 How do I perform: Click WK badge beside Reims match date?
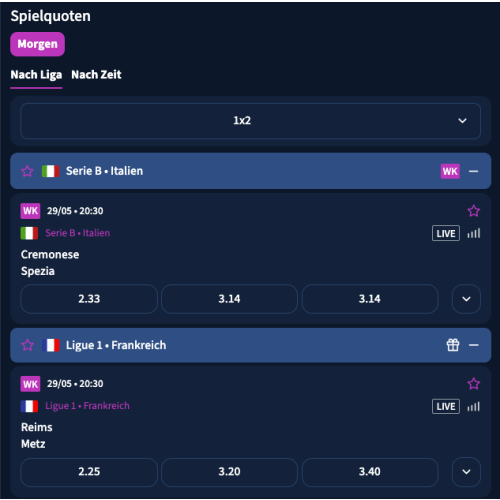(30, 384)
